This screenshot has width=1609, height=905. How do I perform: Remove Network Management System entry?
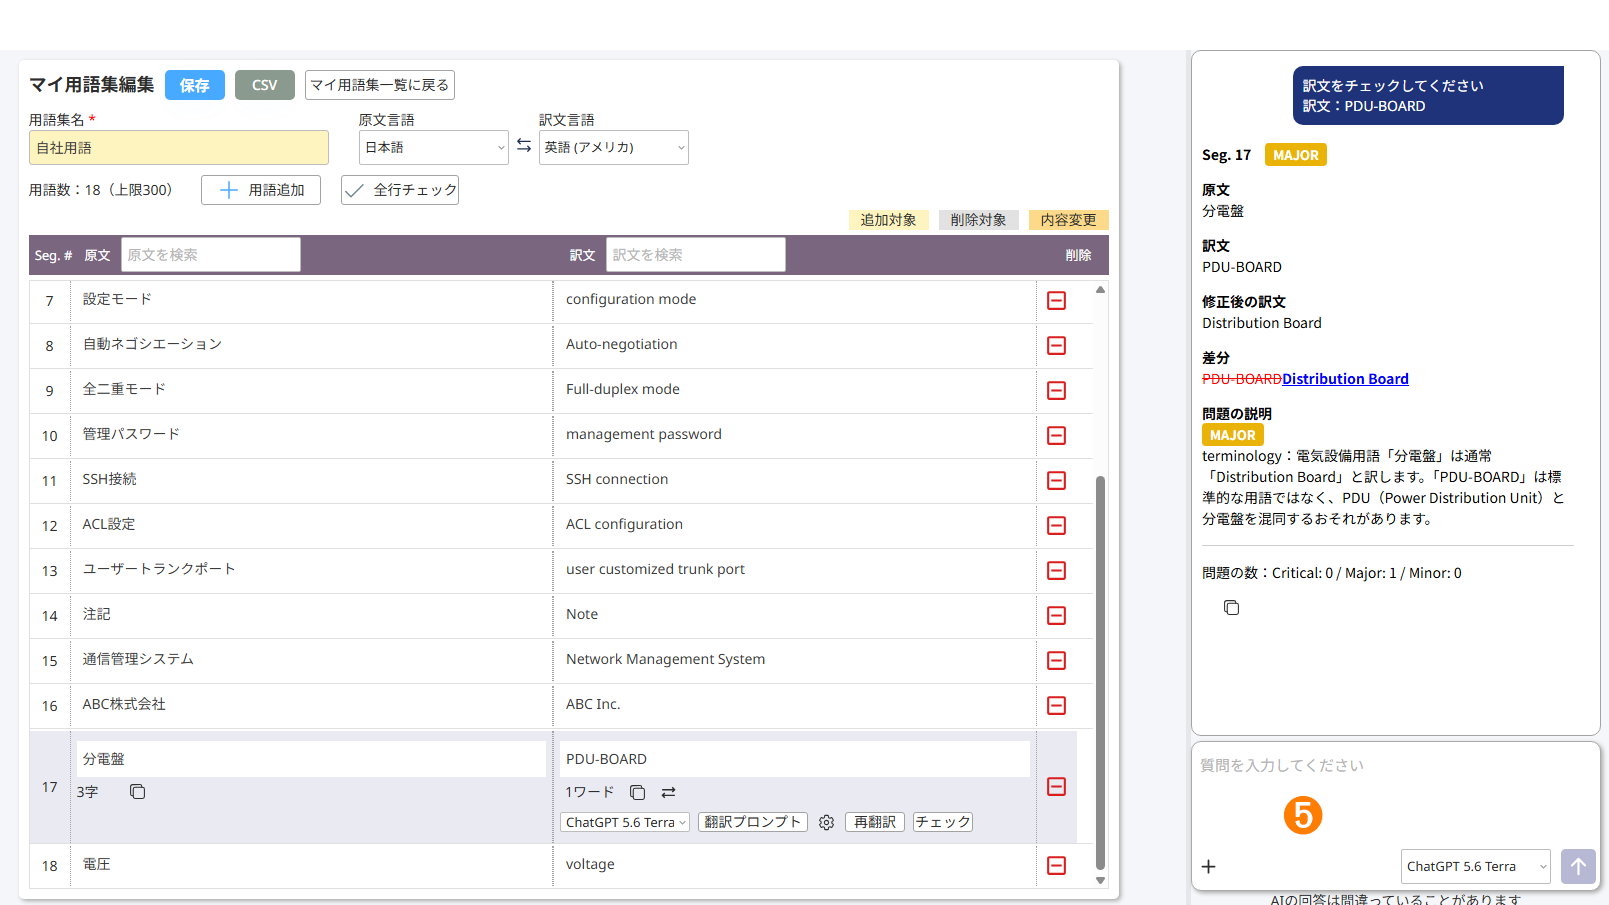coord(1056,660)
